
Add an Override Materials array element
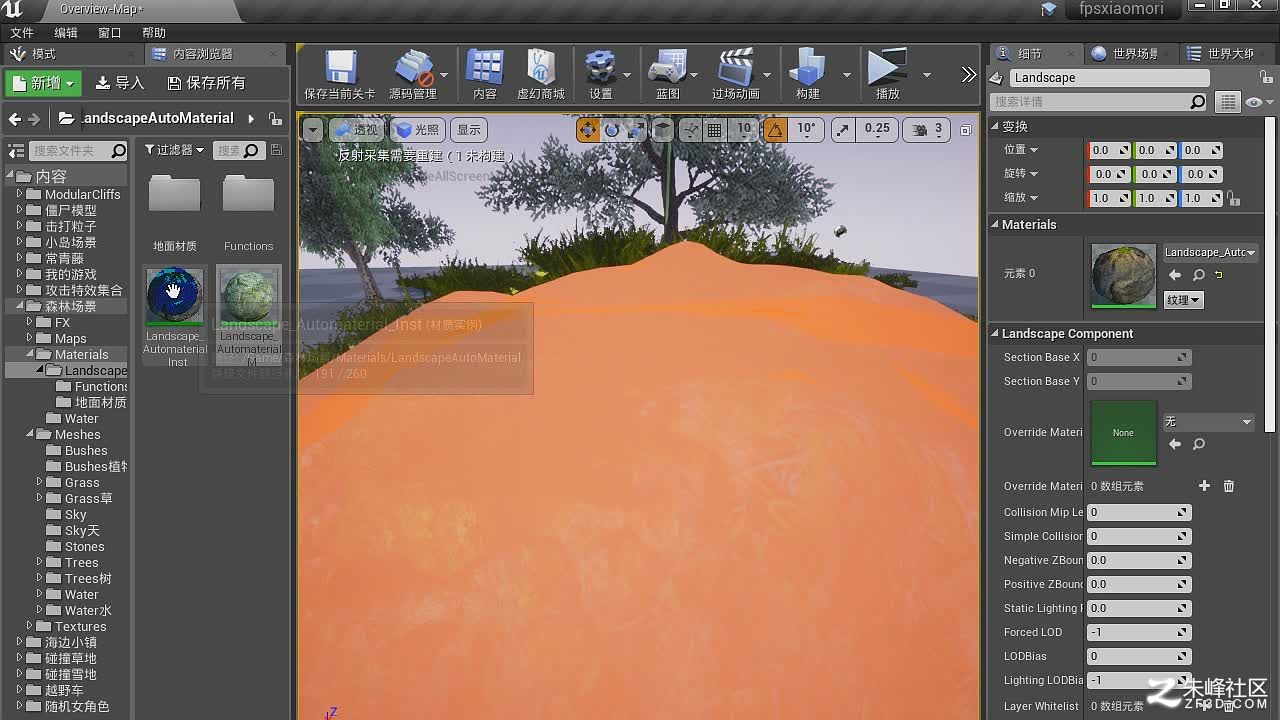[1204, 486]
